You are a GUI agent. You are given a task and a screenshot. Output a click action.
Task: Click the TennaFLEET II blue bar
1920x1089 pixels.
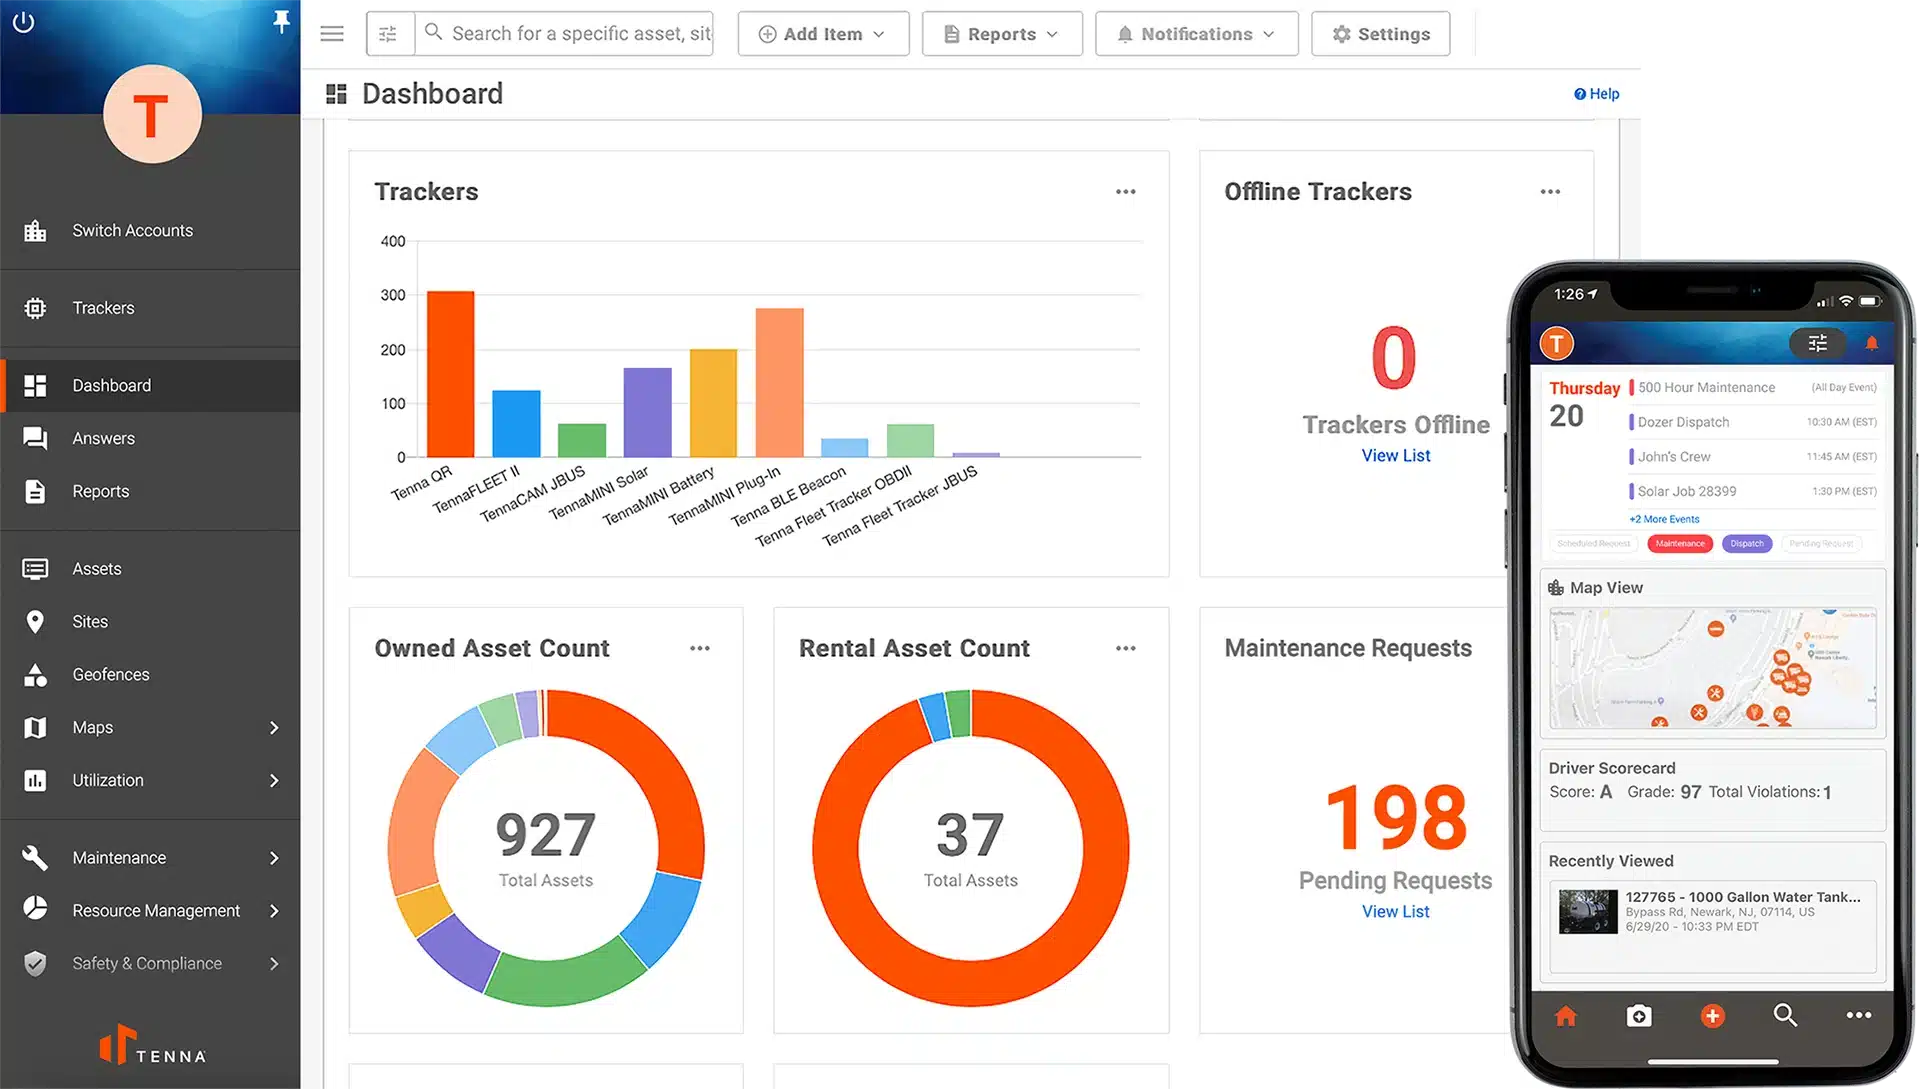516,424
